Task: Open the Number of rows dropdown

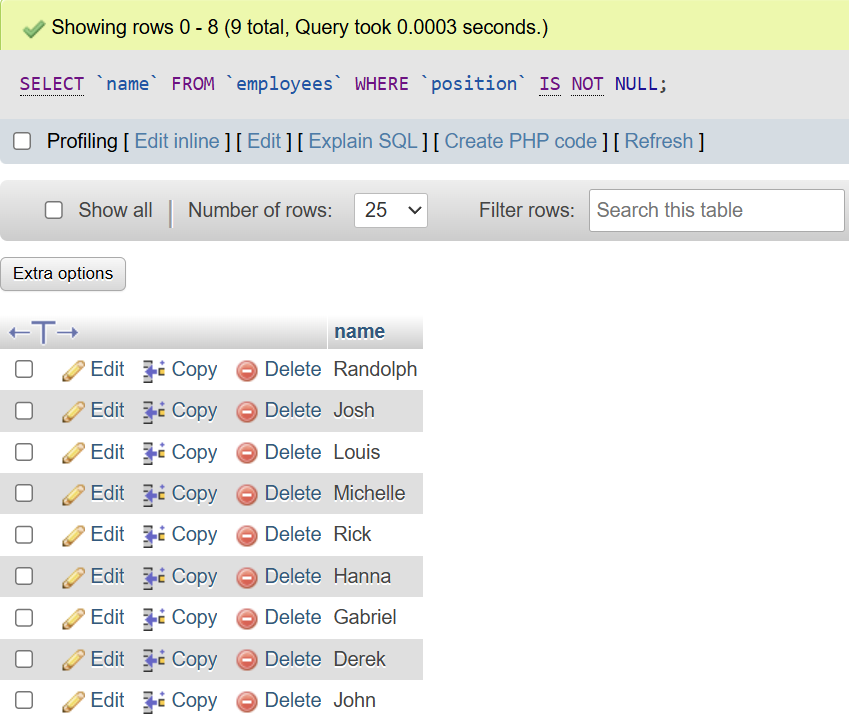Action: (x=390, y=210)
